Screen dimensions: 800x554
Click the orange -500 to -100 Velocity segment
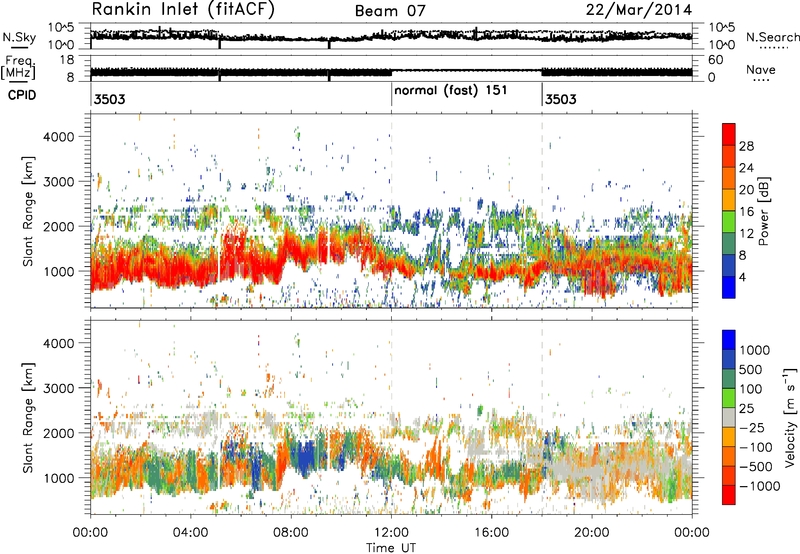click(729, 457)
